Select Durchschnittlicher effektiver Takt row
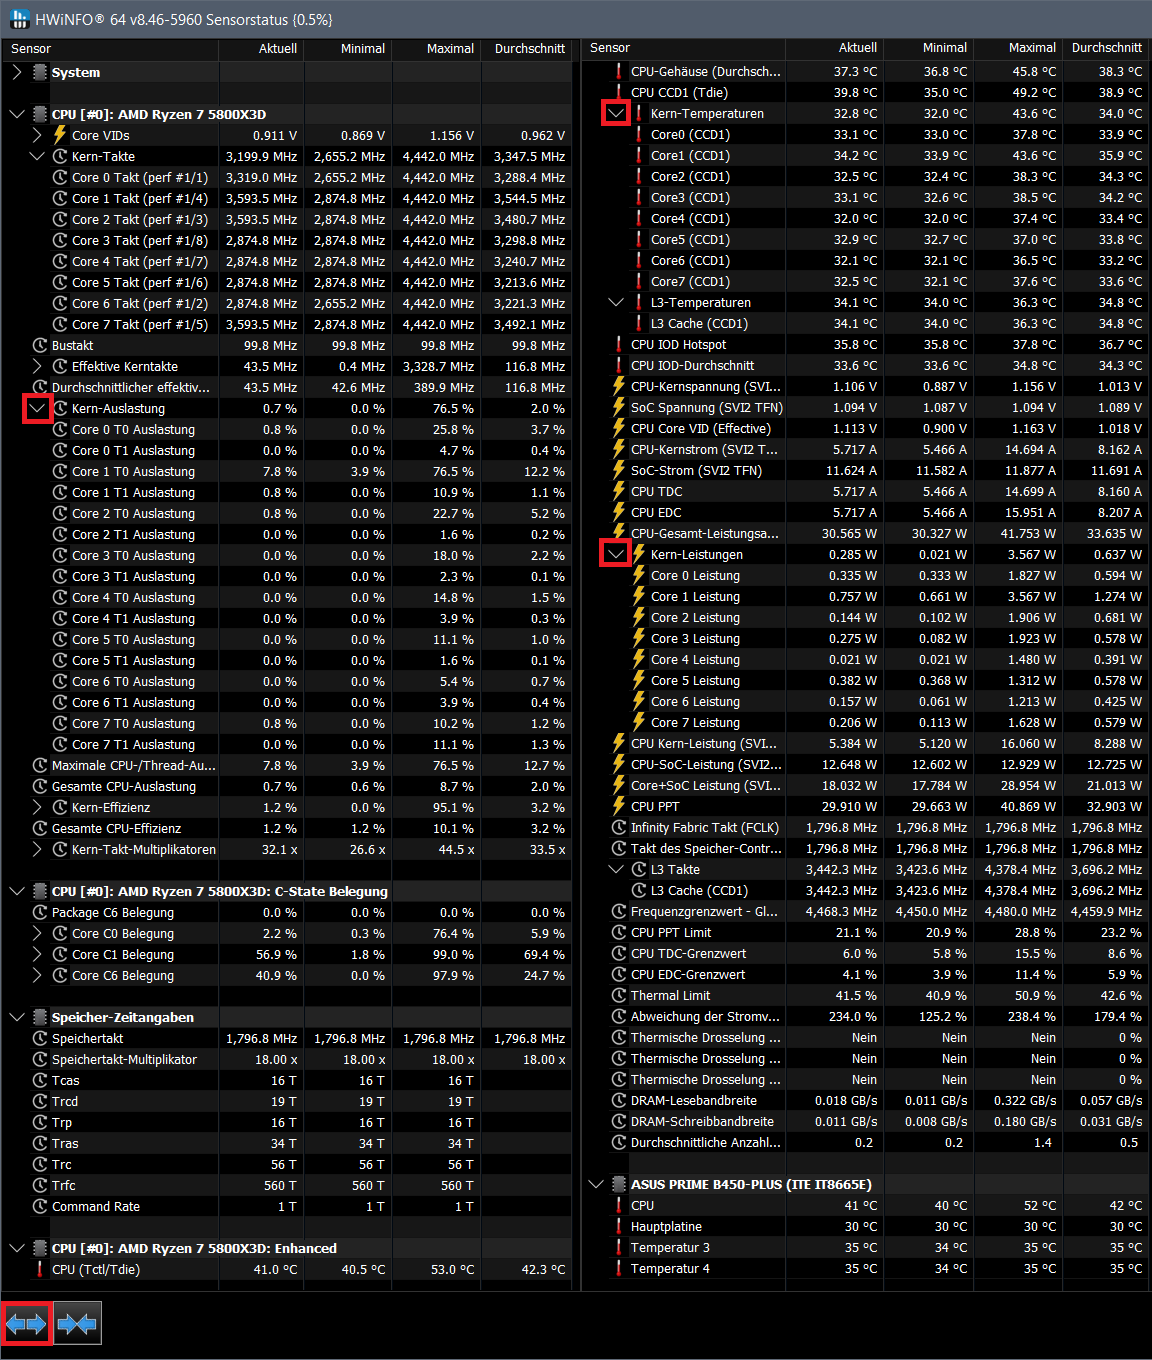 click(x=288, y=387)
